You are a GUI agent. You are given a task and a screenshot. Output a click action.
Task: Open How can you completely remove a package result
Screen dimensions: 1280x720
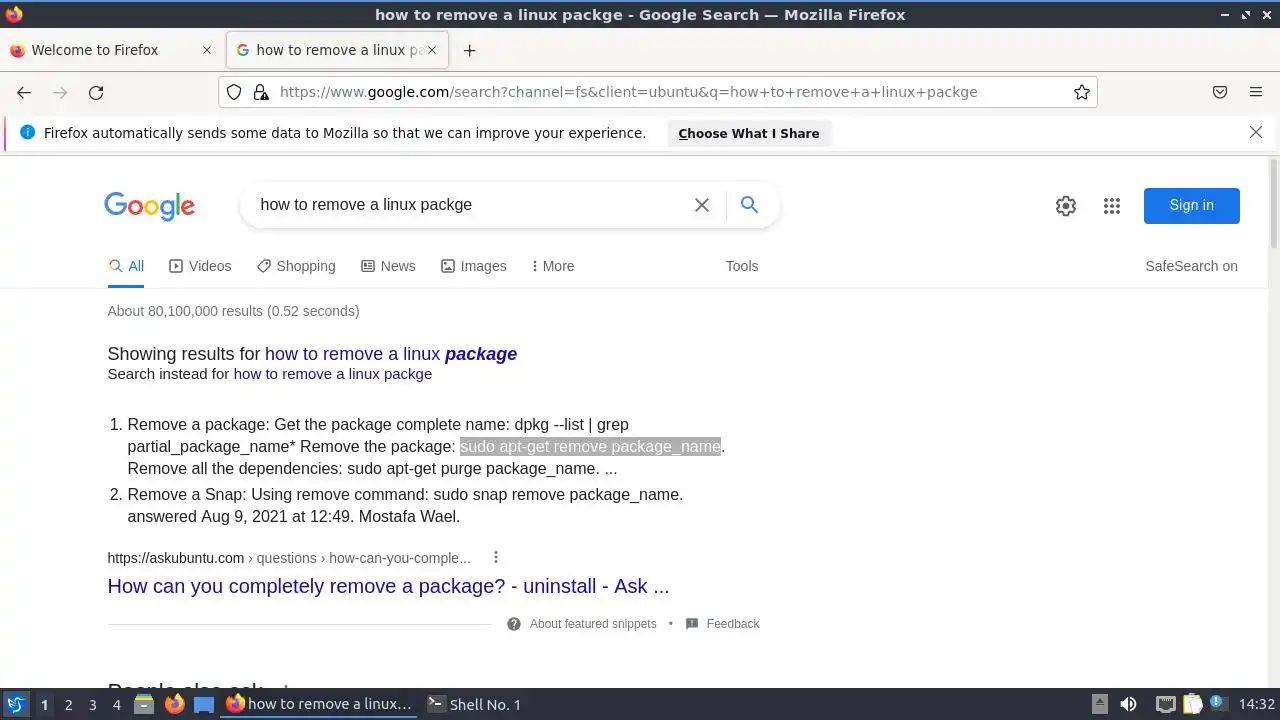pyautogui.click(x=388, y=586)
